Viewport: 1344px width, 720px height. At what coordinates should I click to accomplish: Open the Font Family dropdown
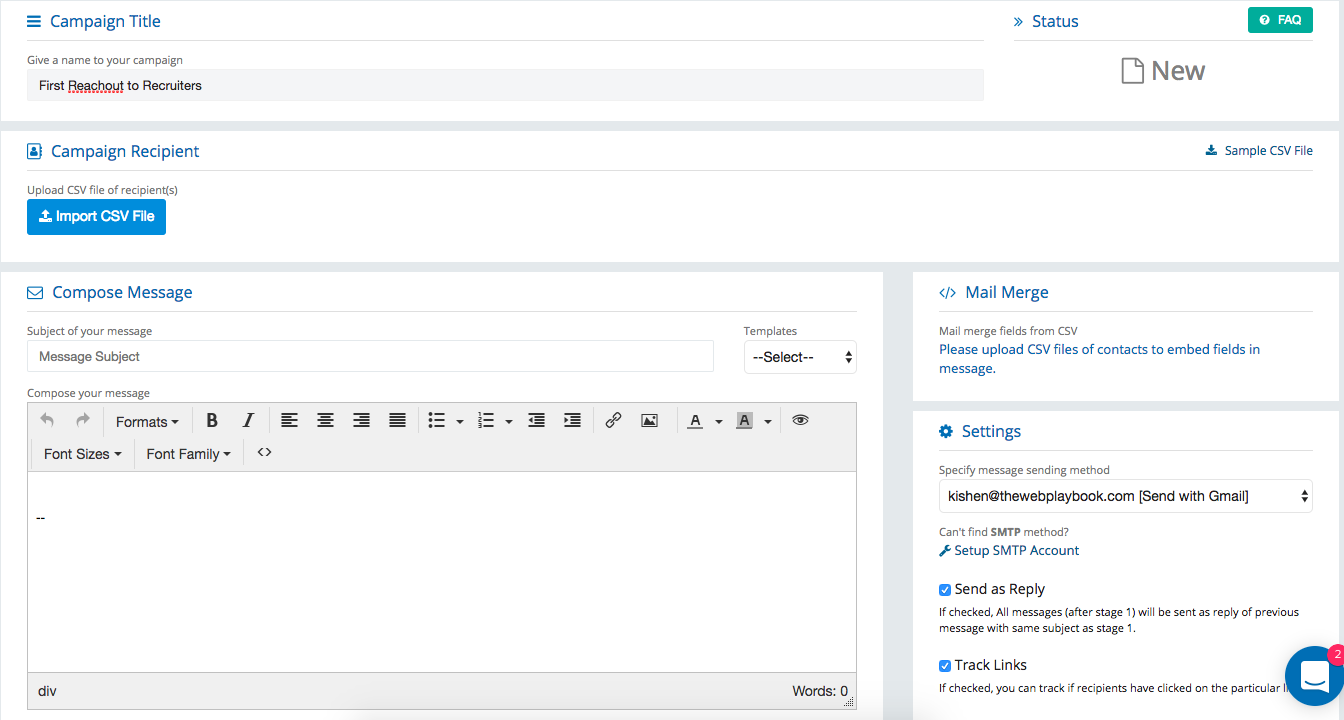[x=188, y=453]
